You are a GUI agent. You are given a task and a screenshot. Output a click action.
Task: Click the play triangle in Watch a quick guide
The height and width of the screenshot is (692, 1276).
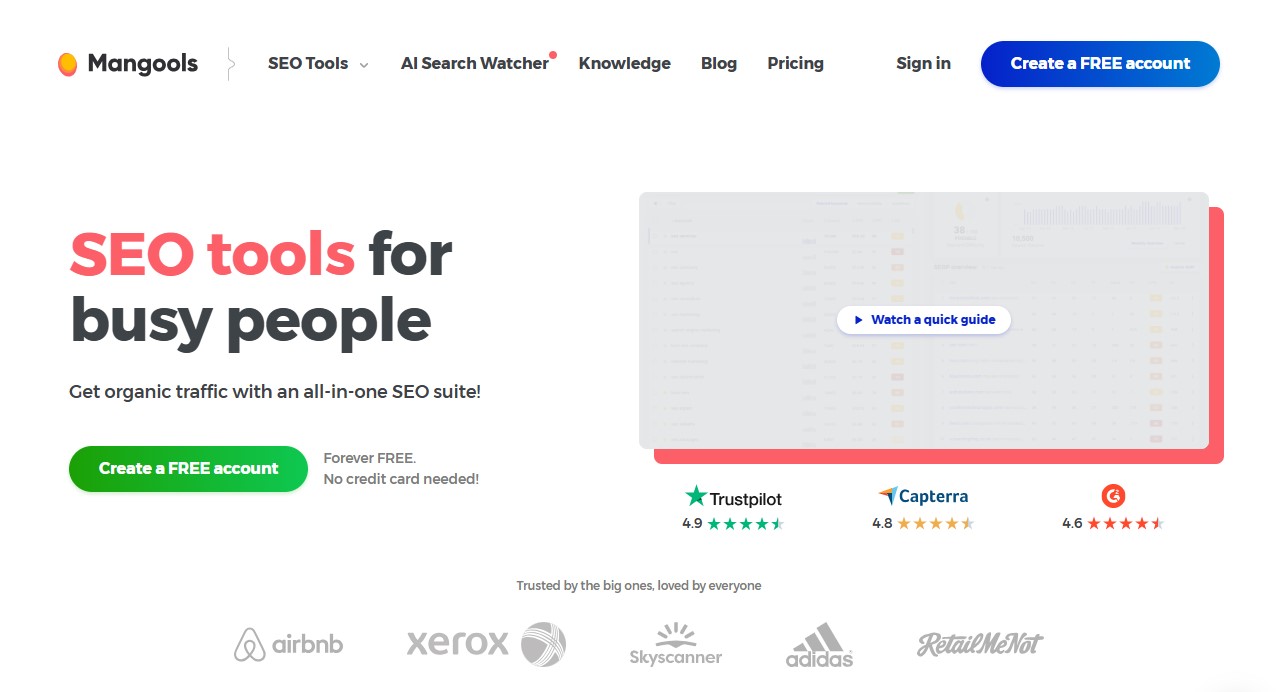pyautogui.click(x=858, y=320)
